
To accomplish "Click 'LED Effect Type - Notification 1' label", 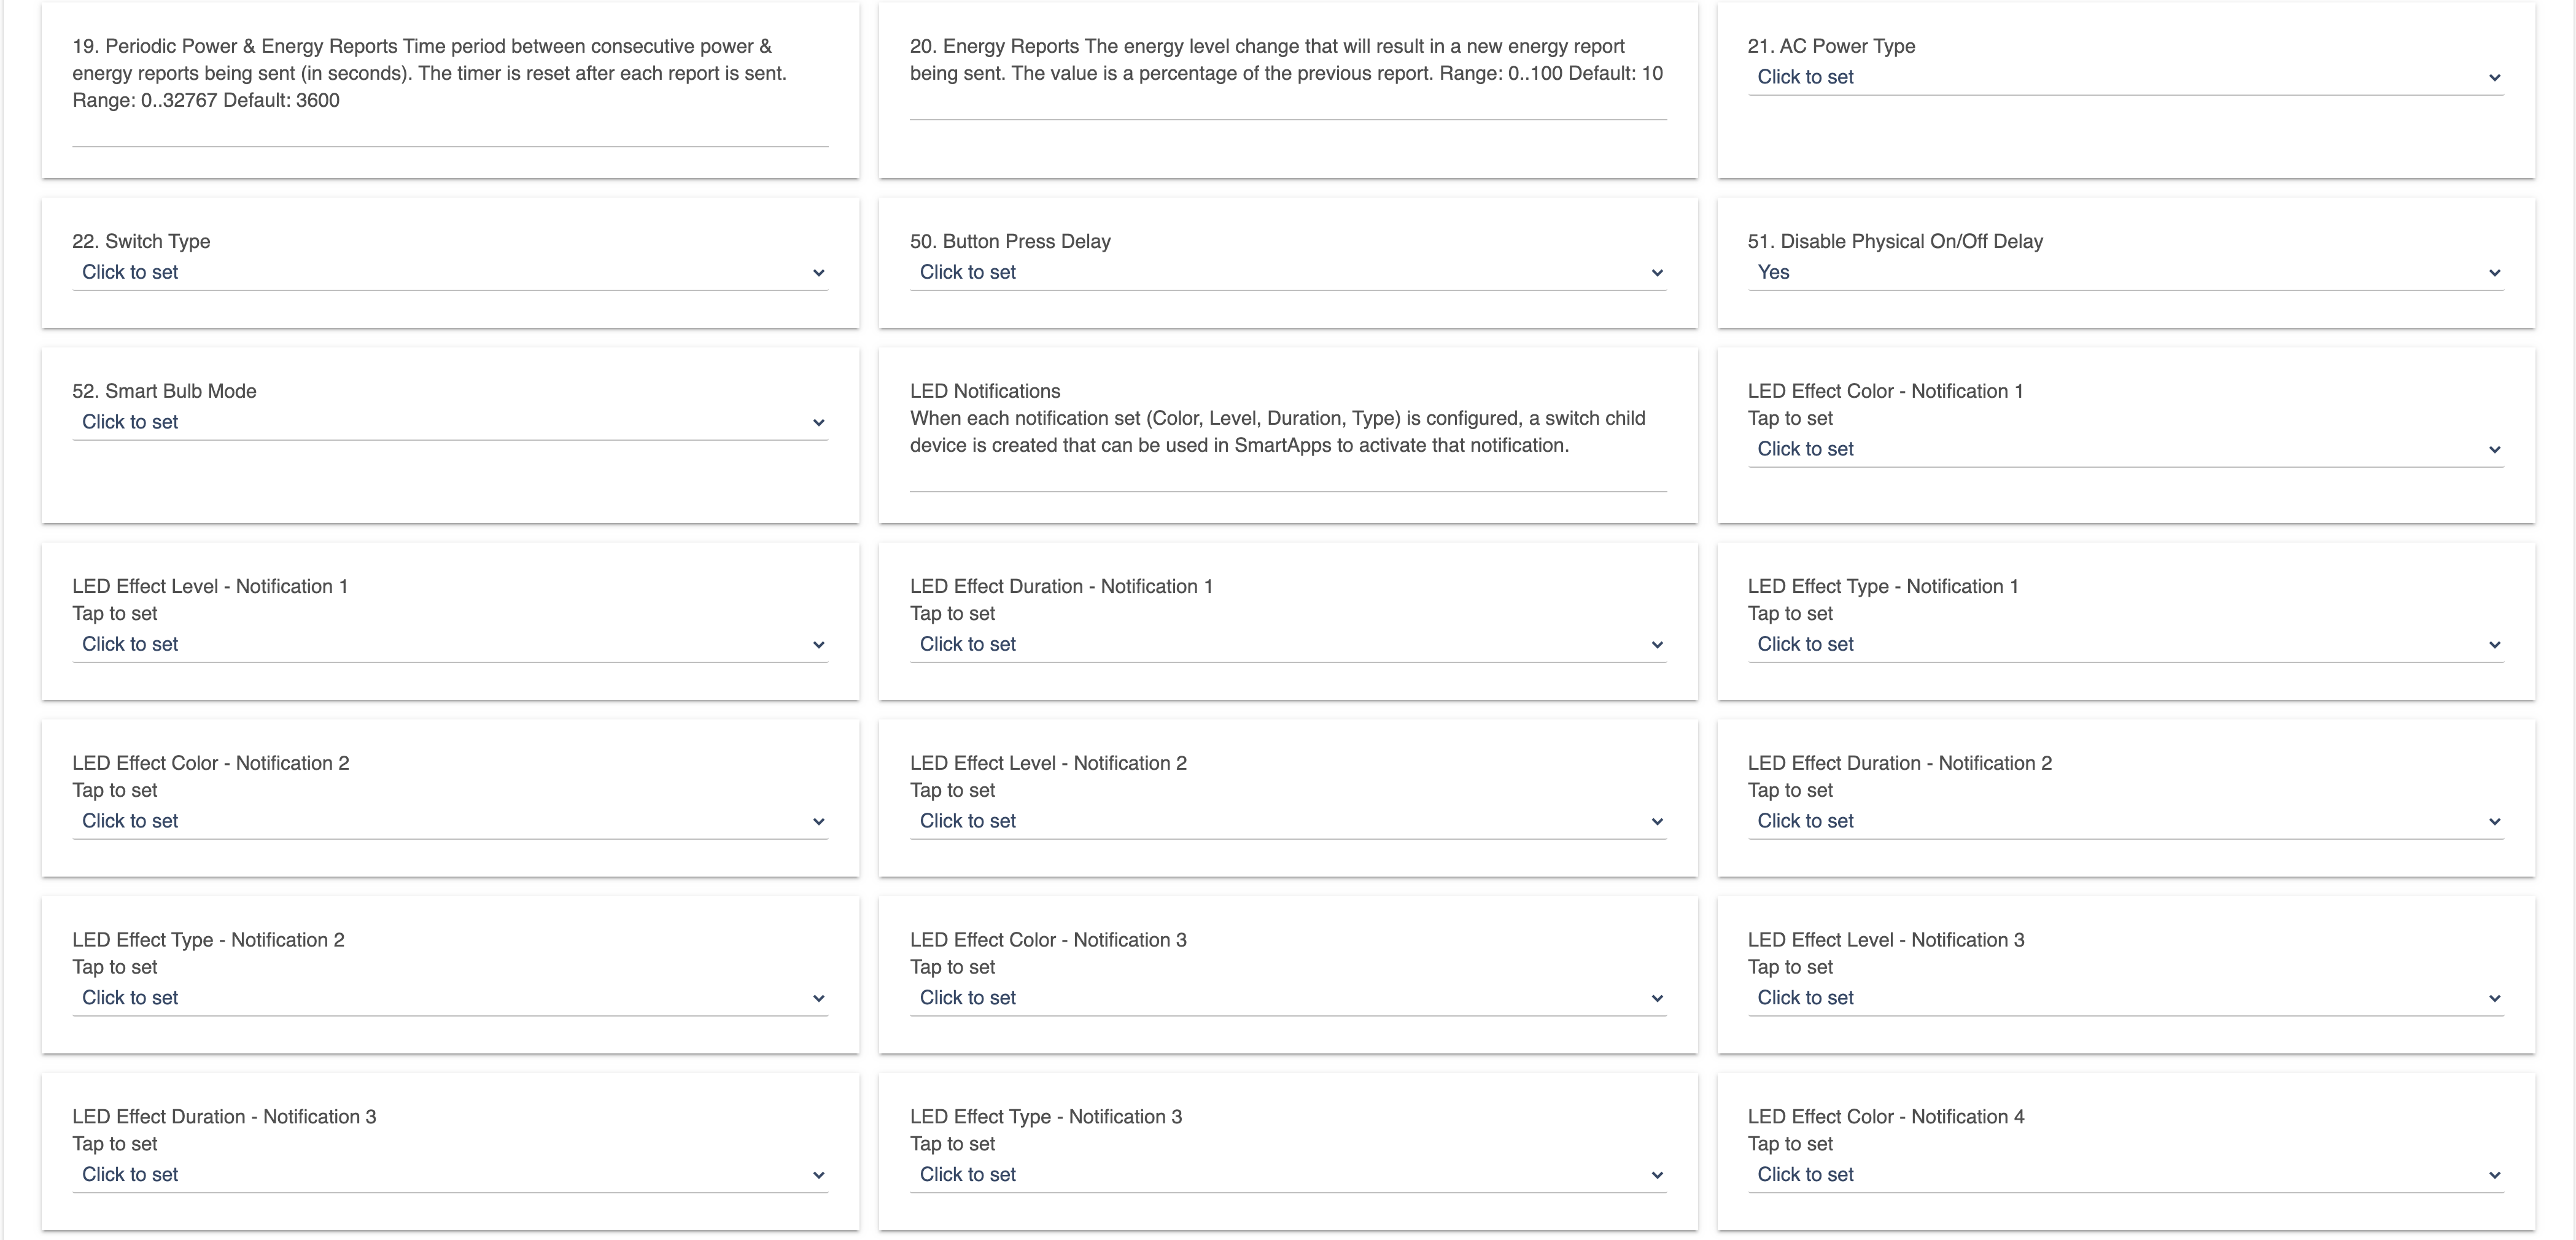I will 1883,586.
